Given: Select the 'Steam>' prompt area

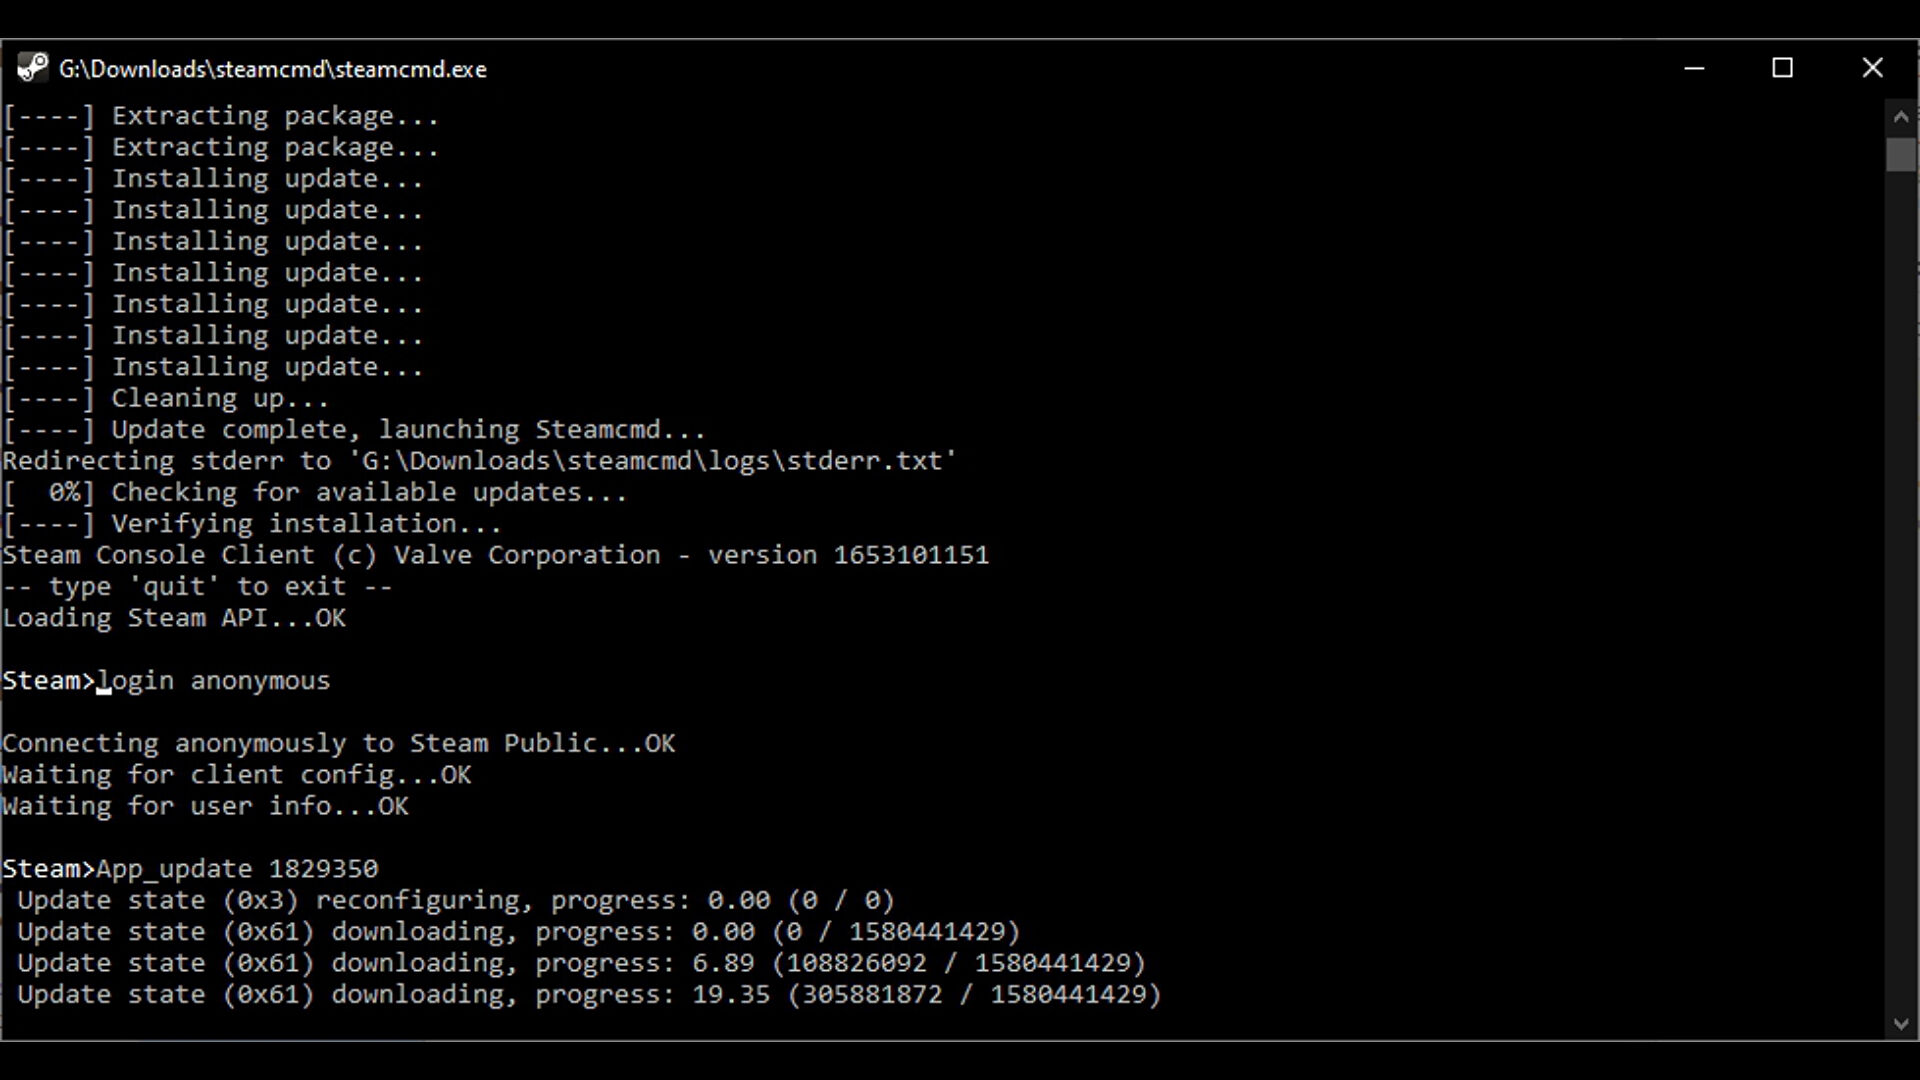Looking at the screenshot, I should 47,679.
